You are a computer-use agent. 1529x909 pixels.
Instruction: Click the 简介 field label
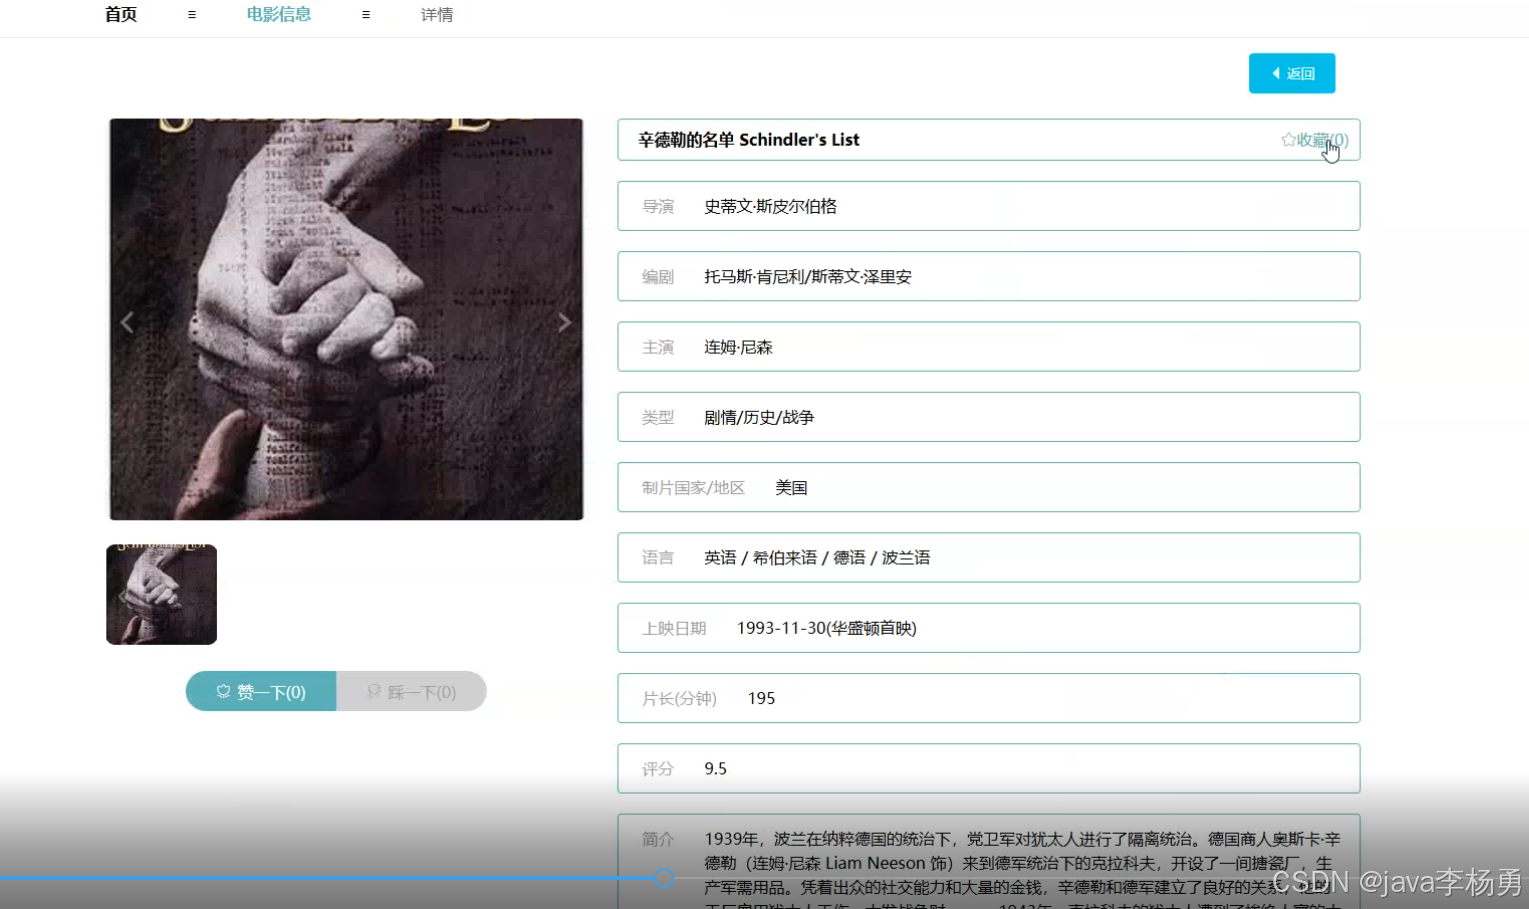658,839
